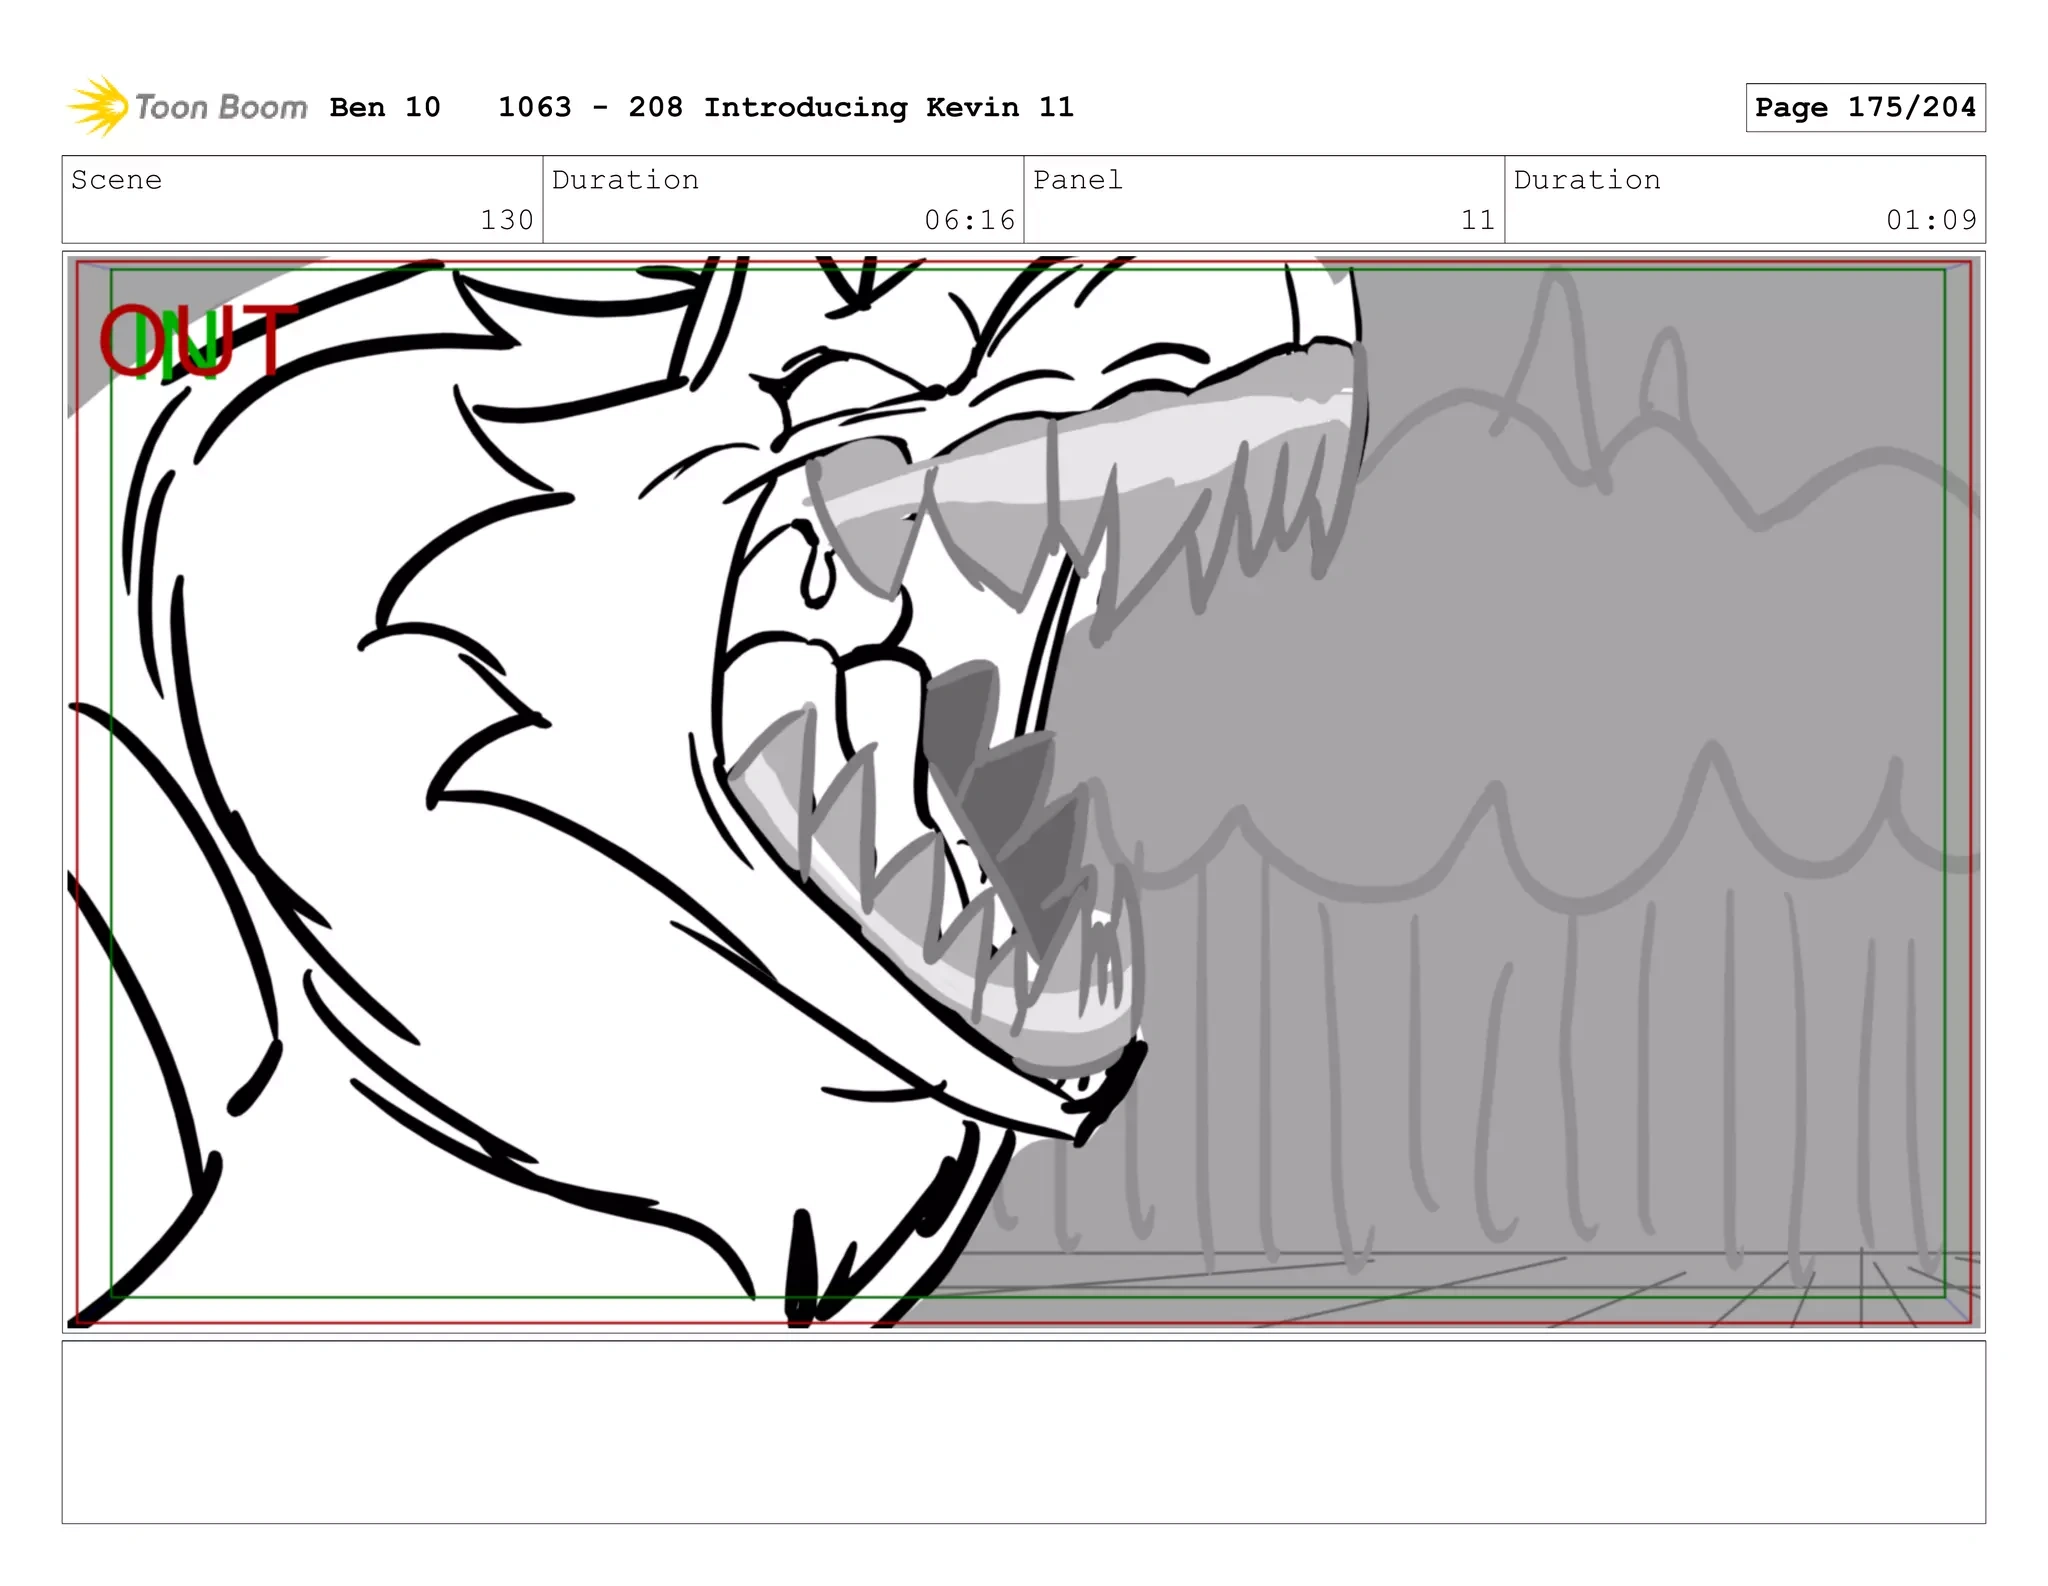The height and width of the screenshot is (1586, 2048).
Task: Click the Page 175/204 indicator box
Action: [x=1864, y=108]
